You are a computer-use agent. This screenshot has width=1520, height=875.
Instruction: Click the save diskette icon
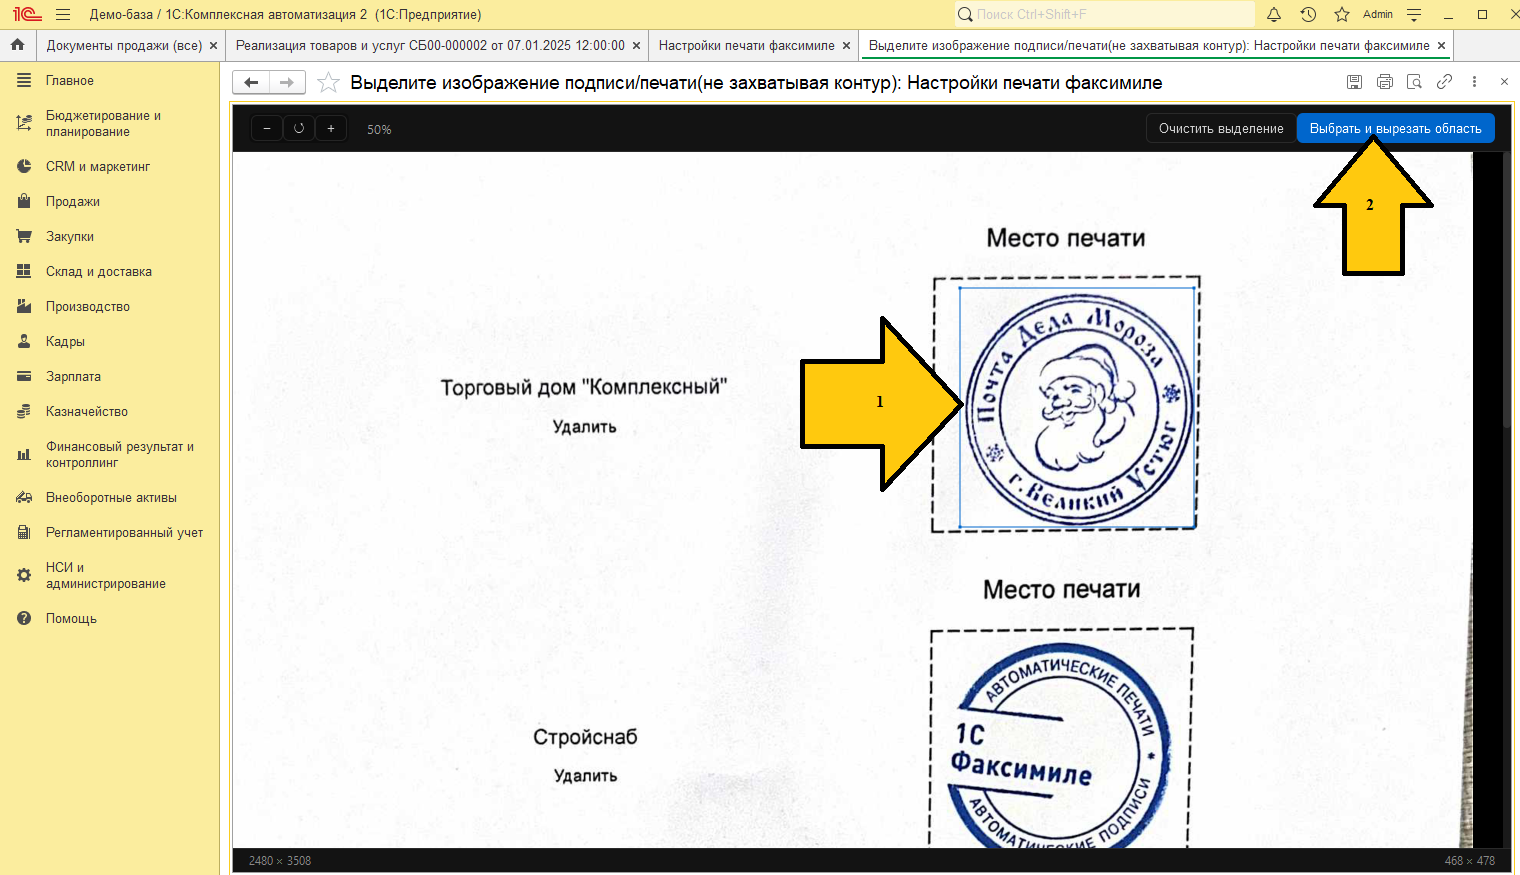pyautogui.click(x=1354, y=82)
